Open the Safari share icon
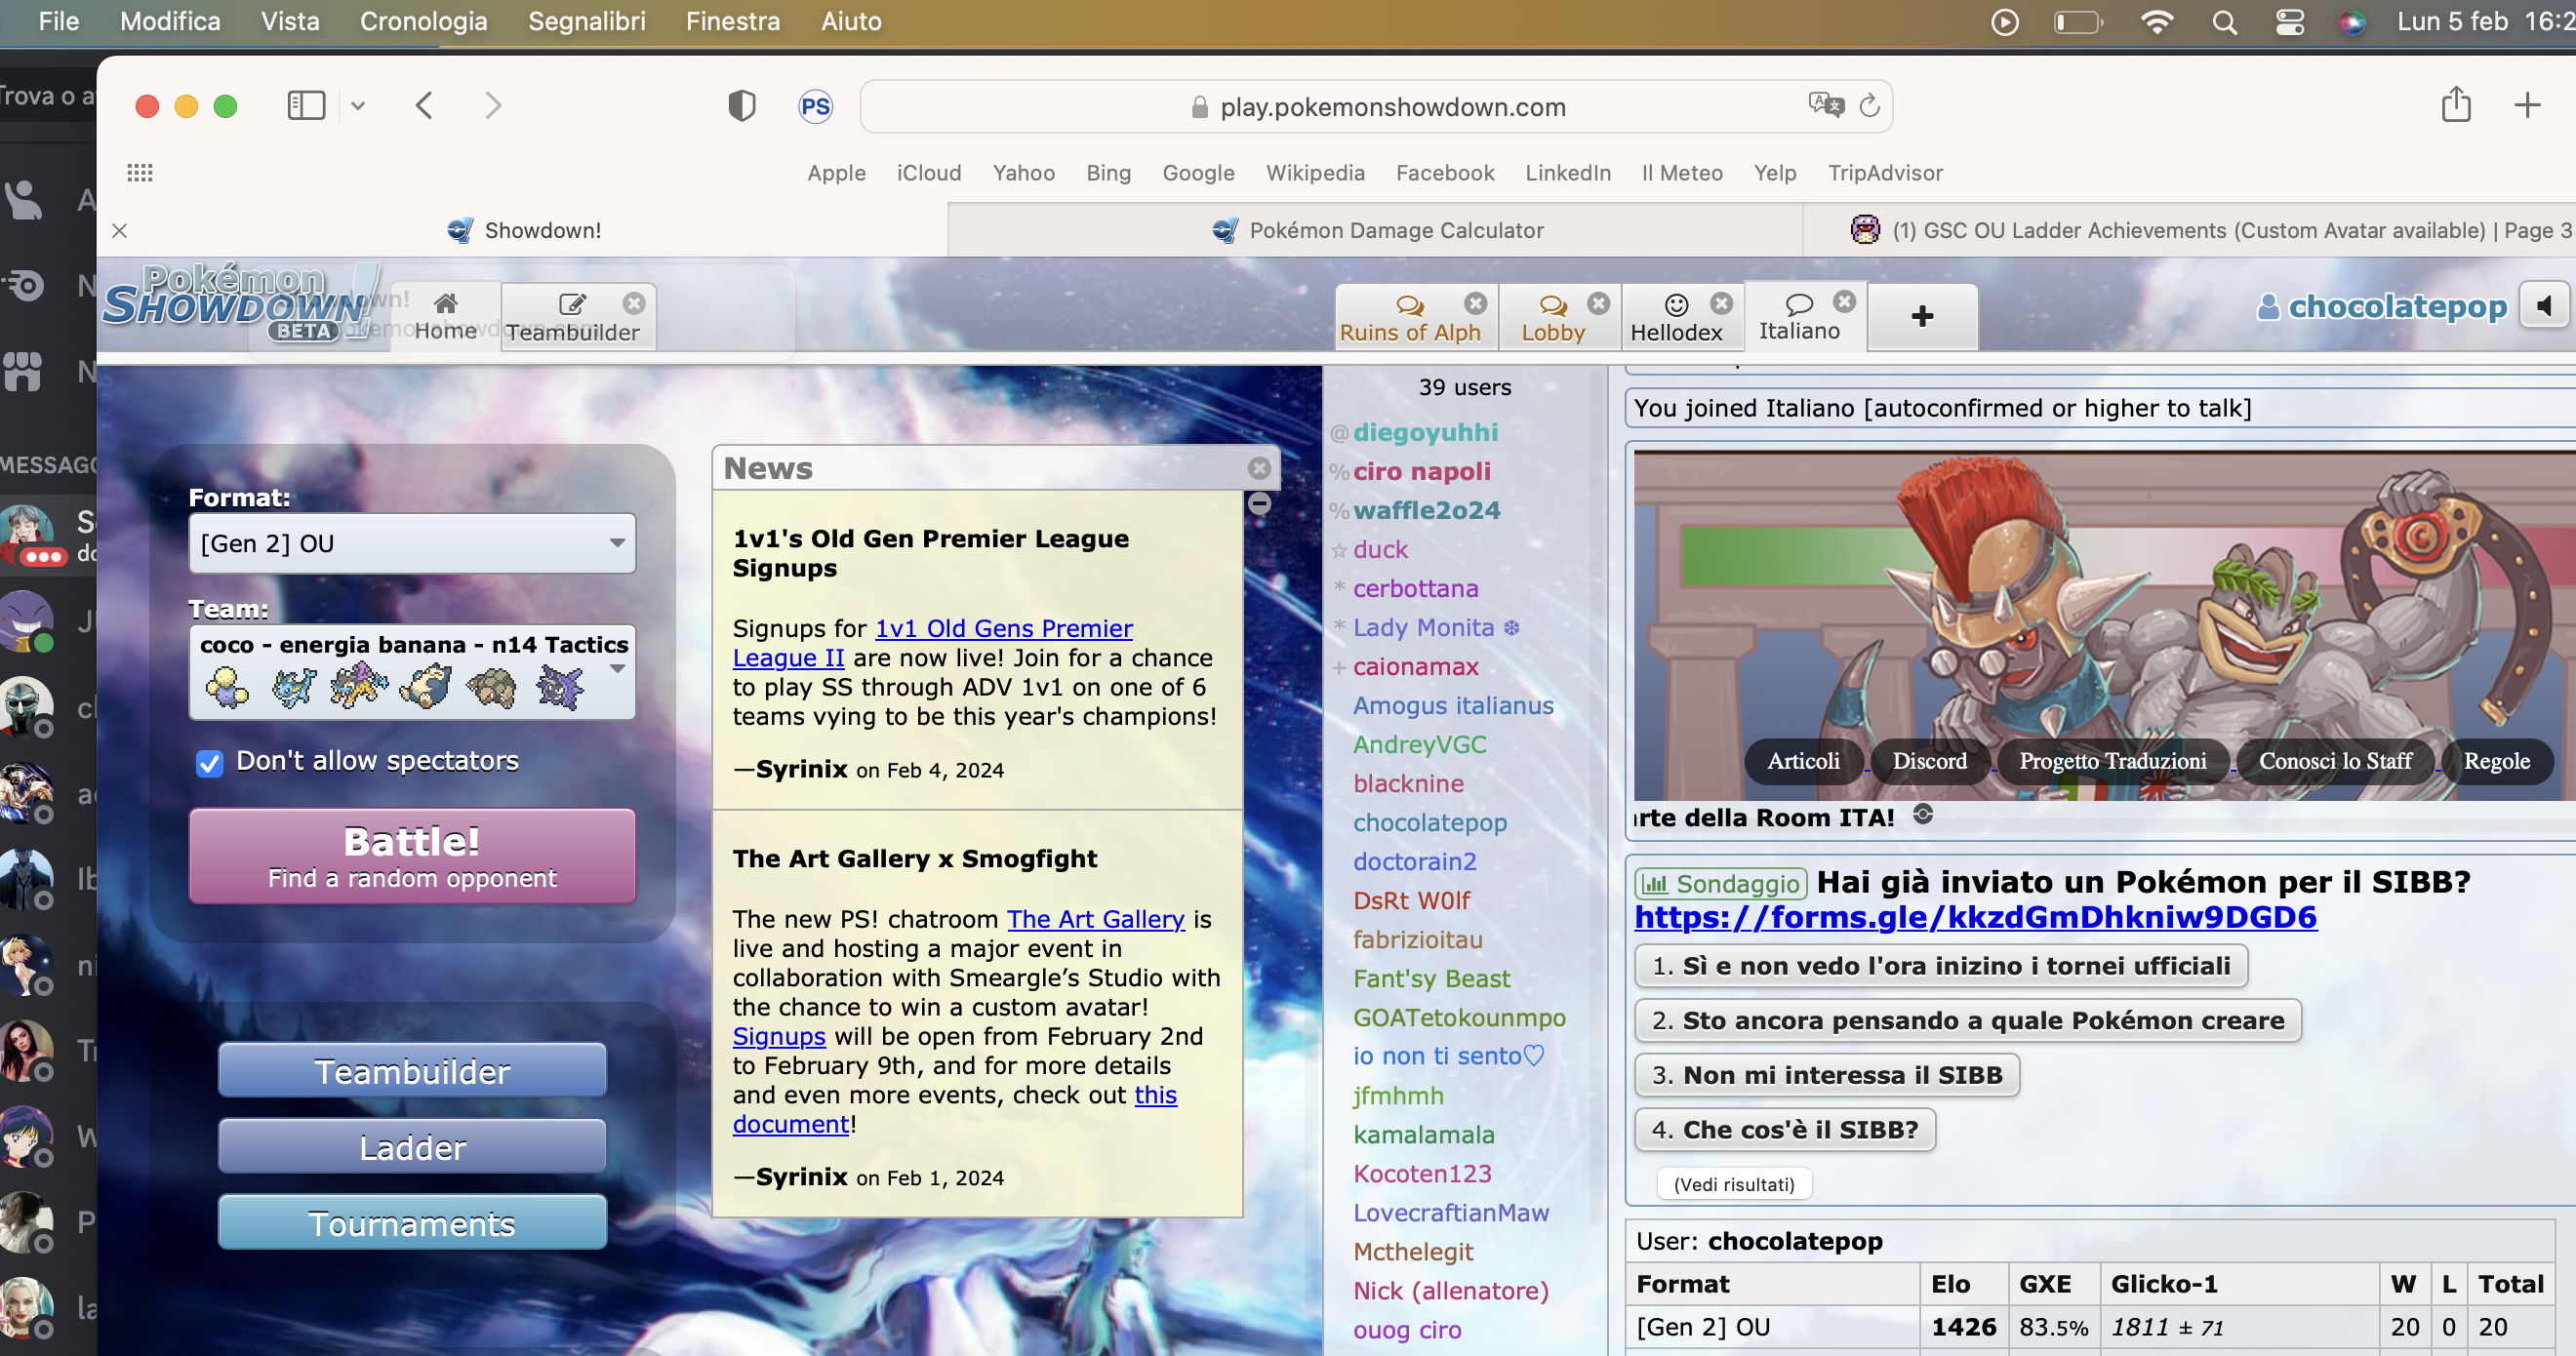This screenshot has height=1356, width=2576. pyautogui.click(x=2456, y=104)
